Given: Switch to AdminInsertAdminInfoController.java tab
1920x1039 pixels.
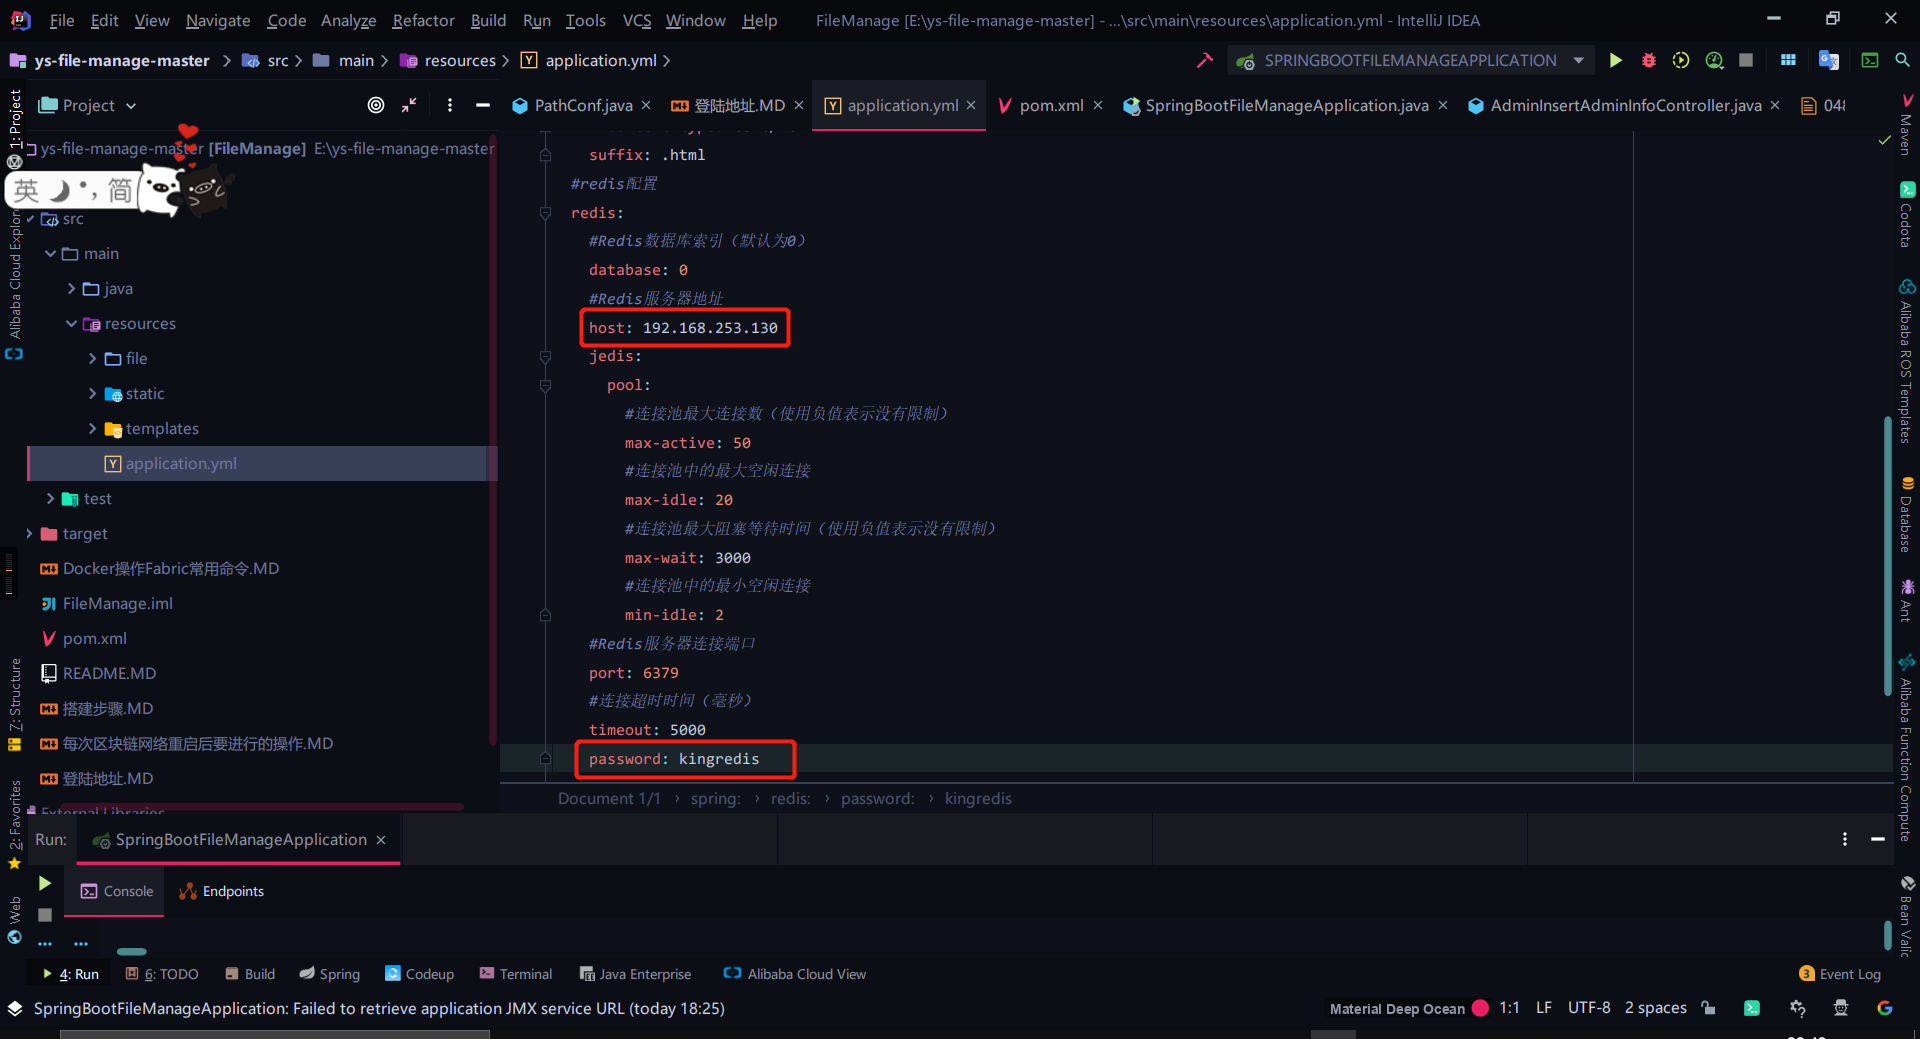Looking at the screenshot, I should (1625, 105).
